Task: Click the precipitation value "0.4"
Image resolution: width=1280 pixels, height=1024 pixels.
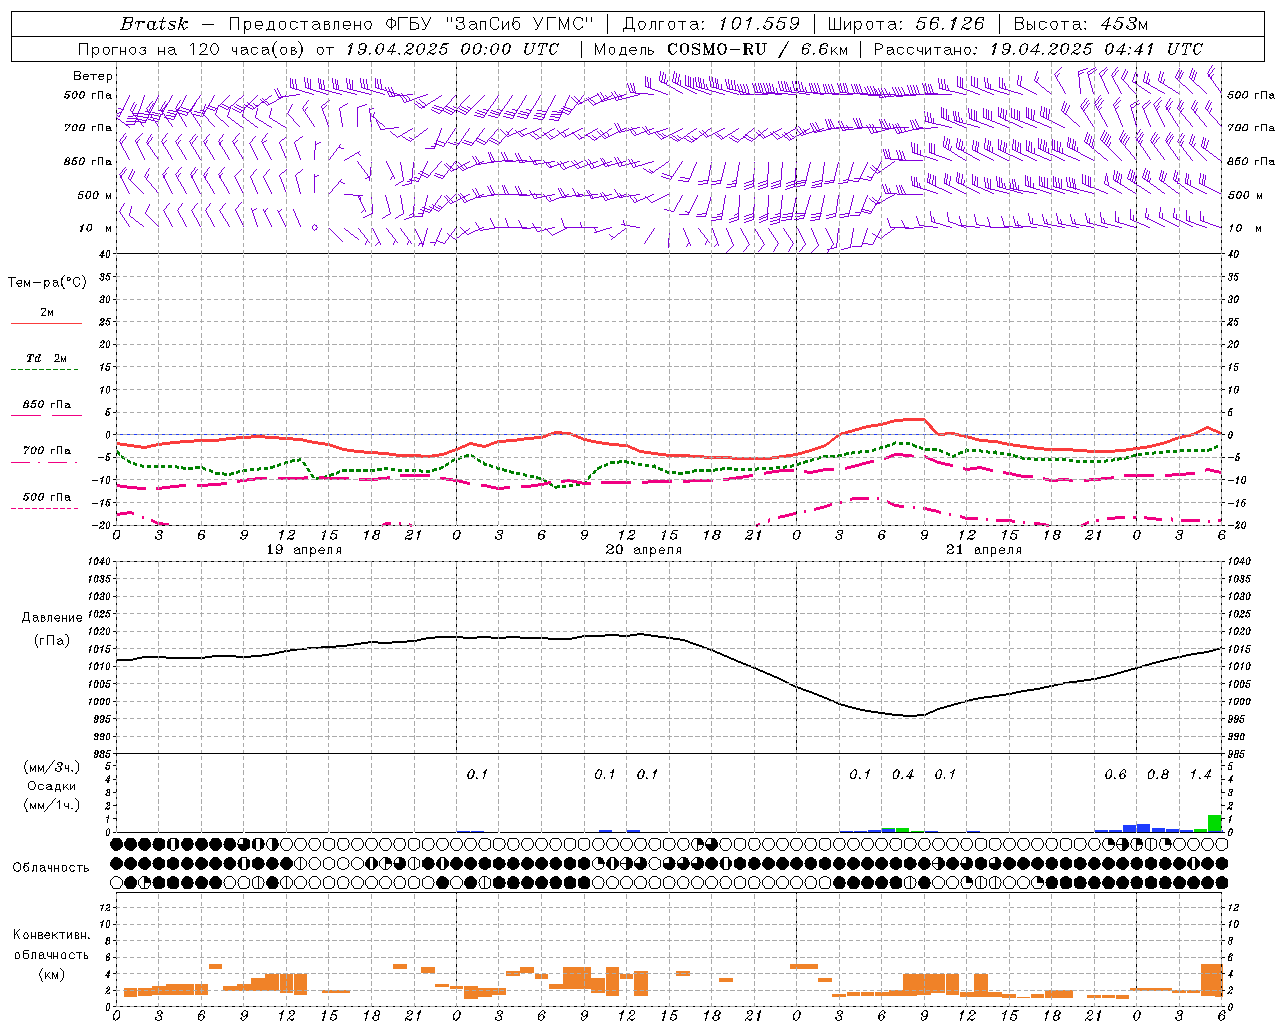Action: 903,775
